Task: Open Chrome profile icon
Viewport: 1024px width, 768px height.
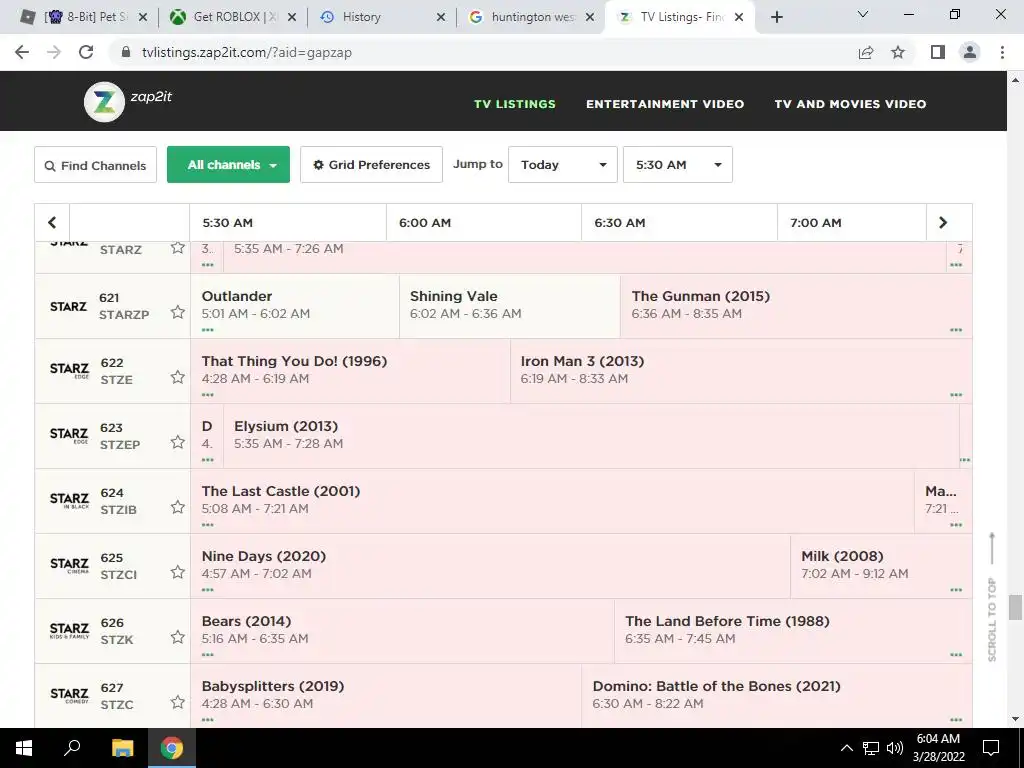Action: [x=970, y=52]
